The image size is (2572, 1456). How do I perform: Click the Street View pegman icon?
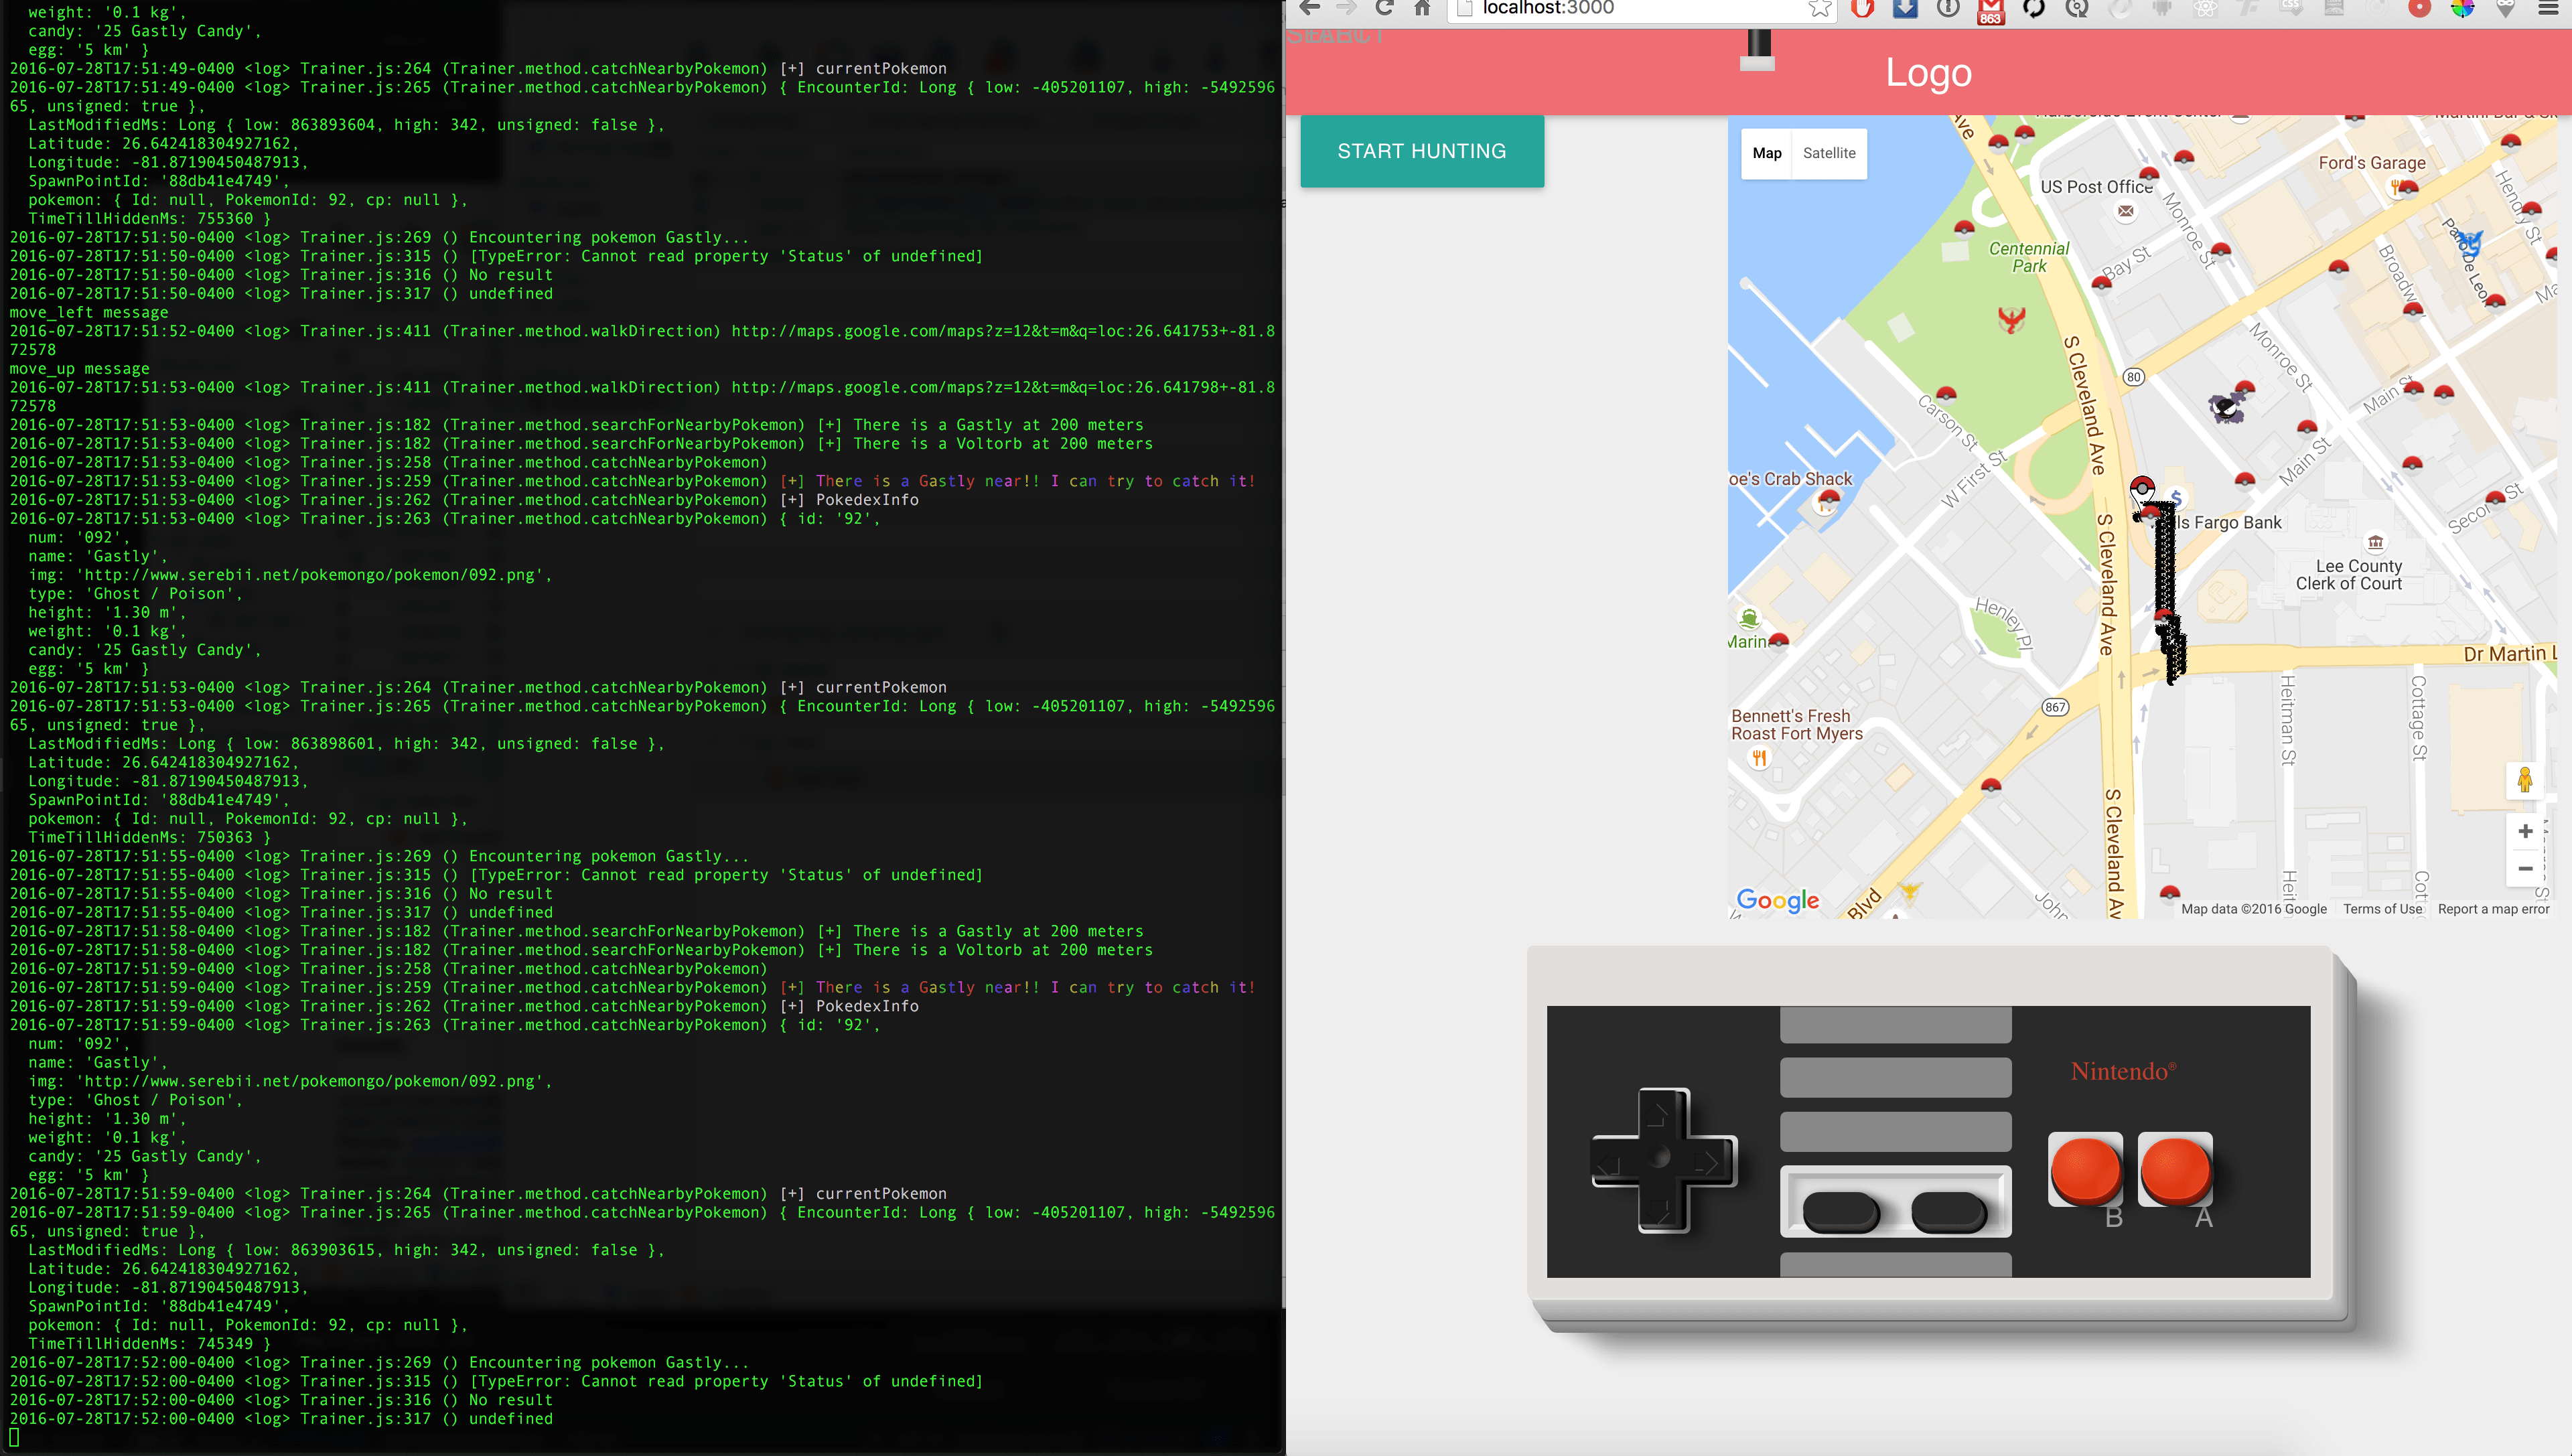click(x=2524, y=780)
